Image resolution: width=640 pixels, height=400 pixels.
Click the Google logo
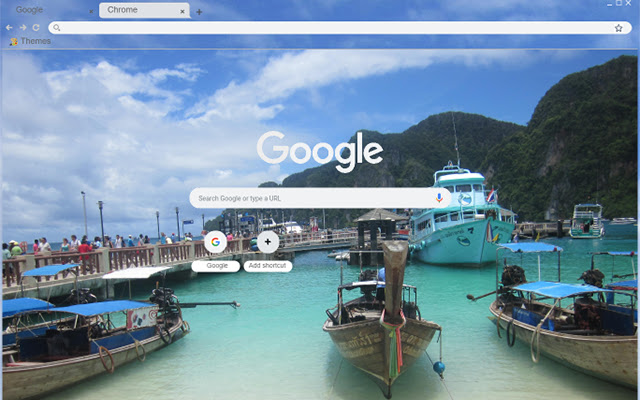click(x=320, y=151)
